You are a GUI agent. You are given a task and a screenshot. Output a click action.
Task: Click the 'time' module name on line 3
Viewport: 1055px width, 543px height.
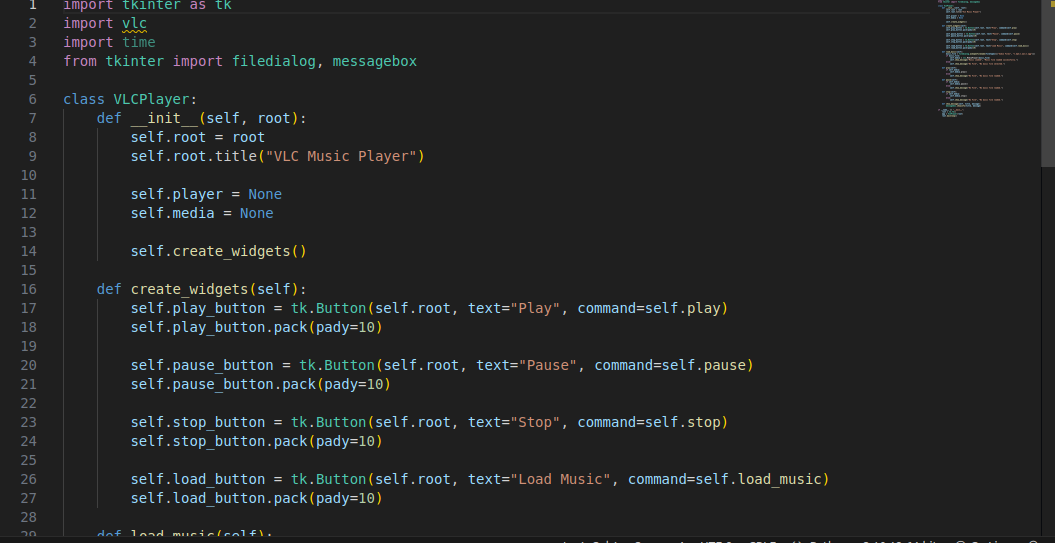coord(139,42)
